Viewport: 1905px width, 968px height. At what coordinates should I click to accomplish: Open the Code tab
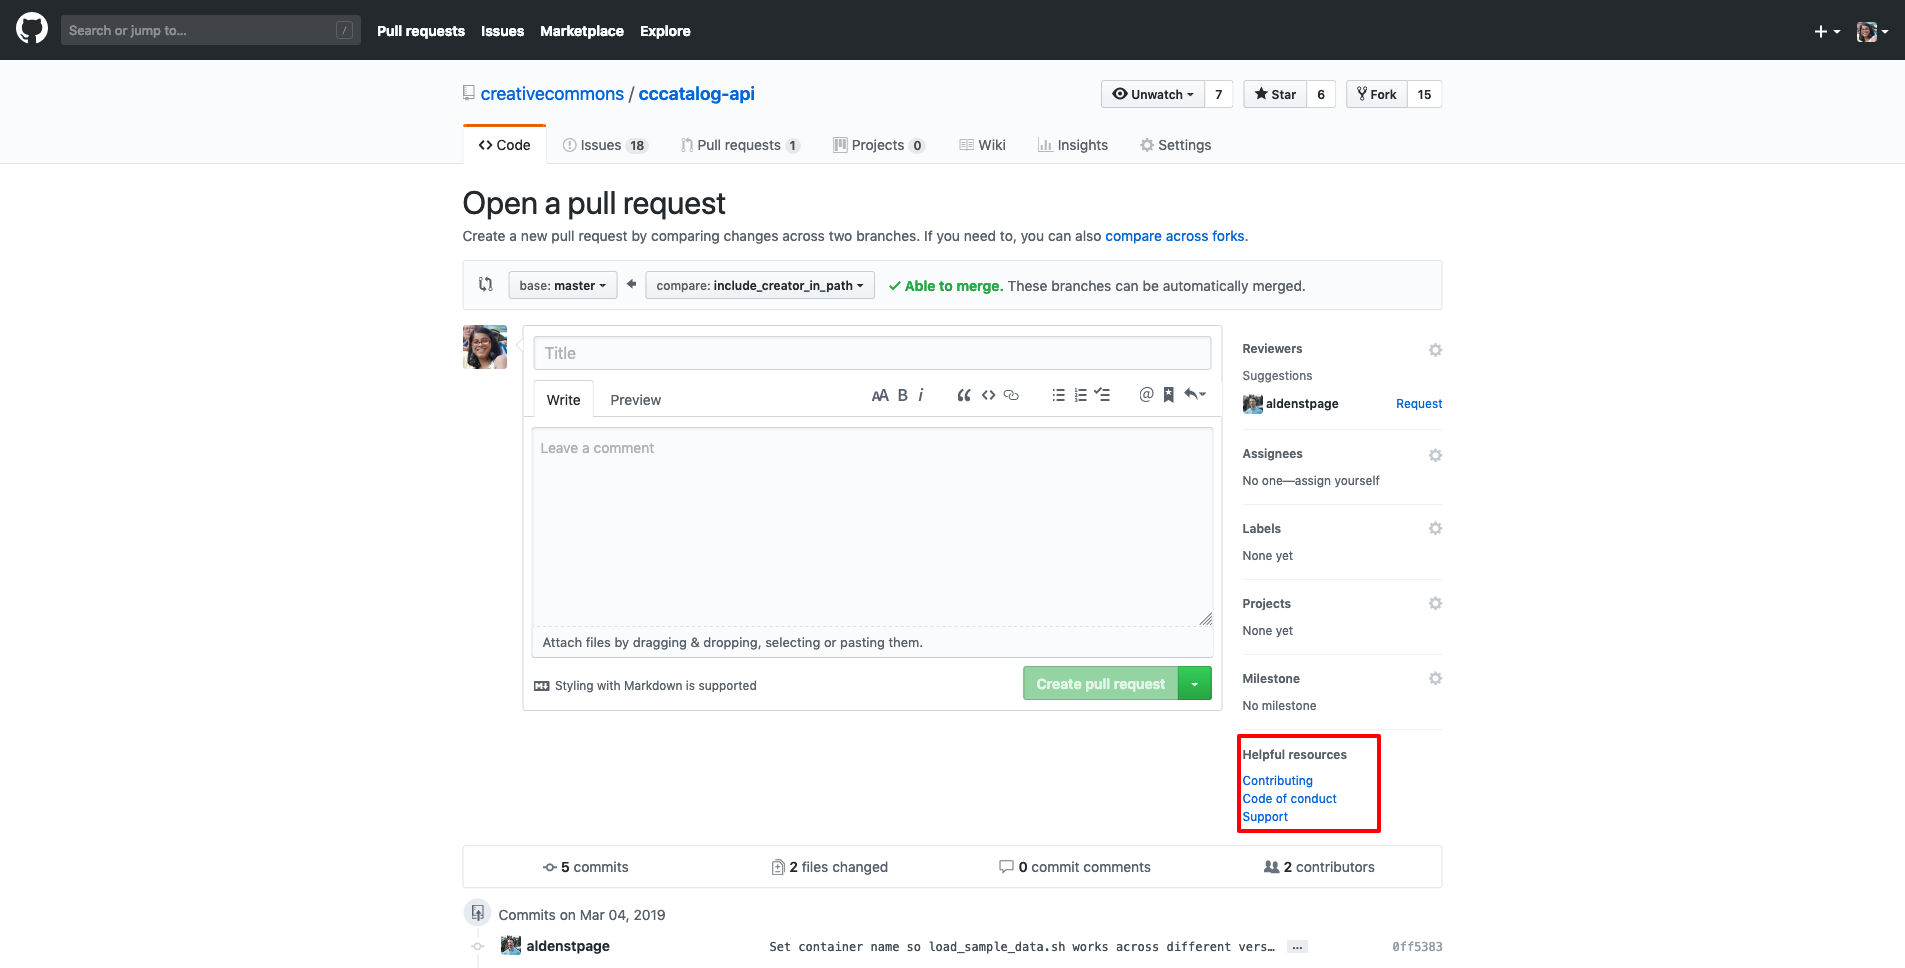click(x=504, y=145)
